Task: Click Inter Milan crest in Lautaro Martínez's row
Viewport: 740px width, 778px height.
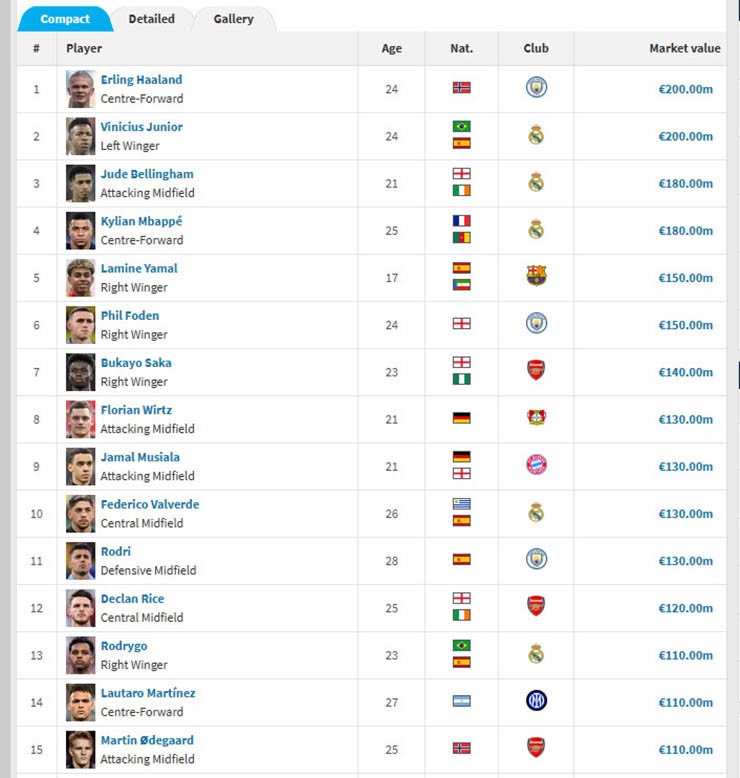Action: pos(536,701)
